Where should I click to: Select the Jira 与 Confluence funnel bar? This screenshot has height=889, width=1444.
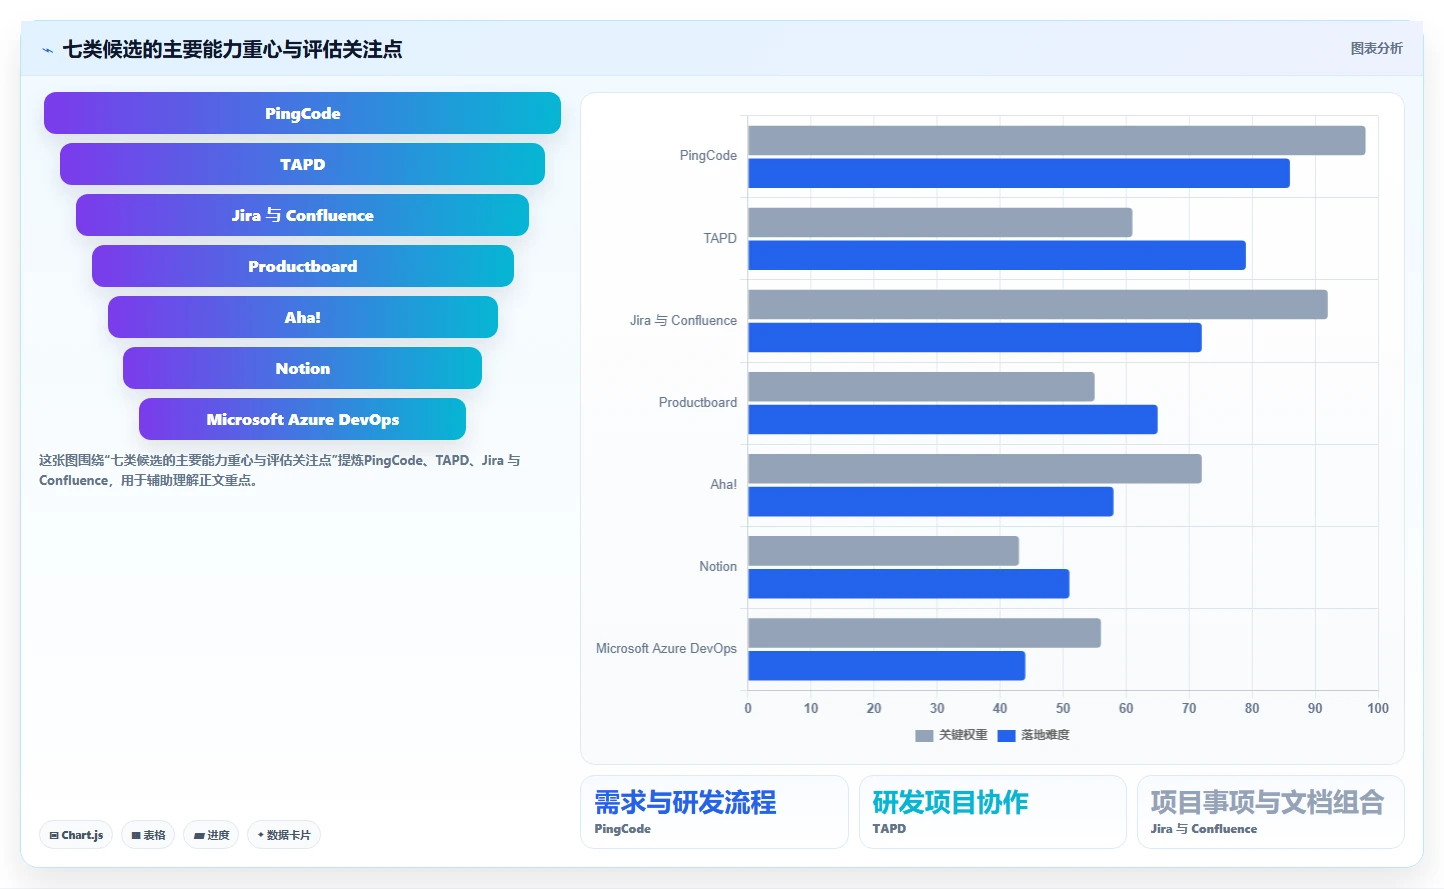[302, 215]
